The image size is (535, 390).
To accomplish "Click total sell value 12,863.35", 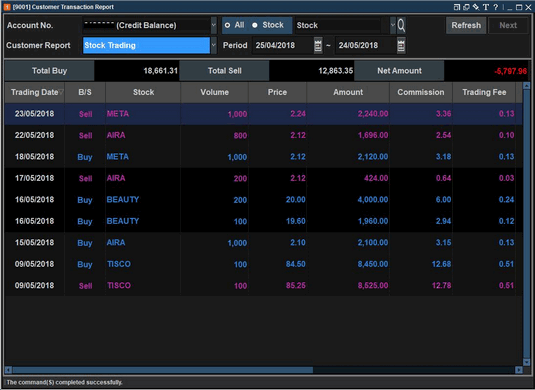I will [335, 71].
